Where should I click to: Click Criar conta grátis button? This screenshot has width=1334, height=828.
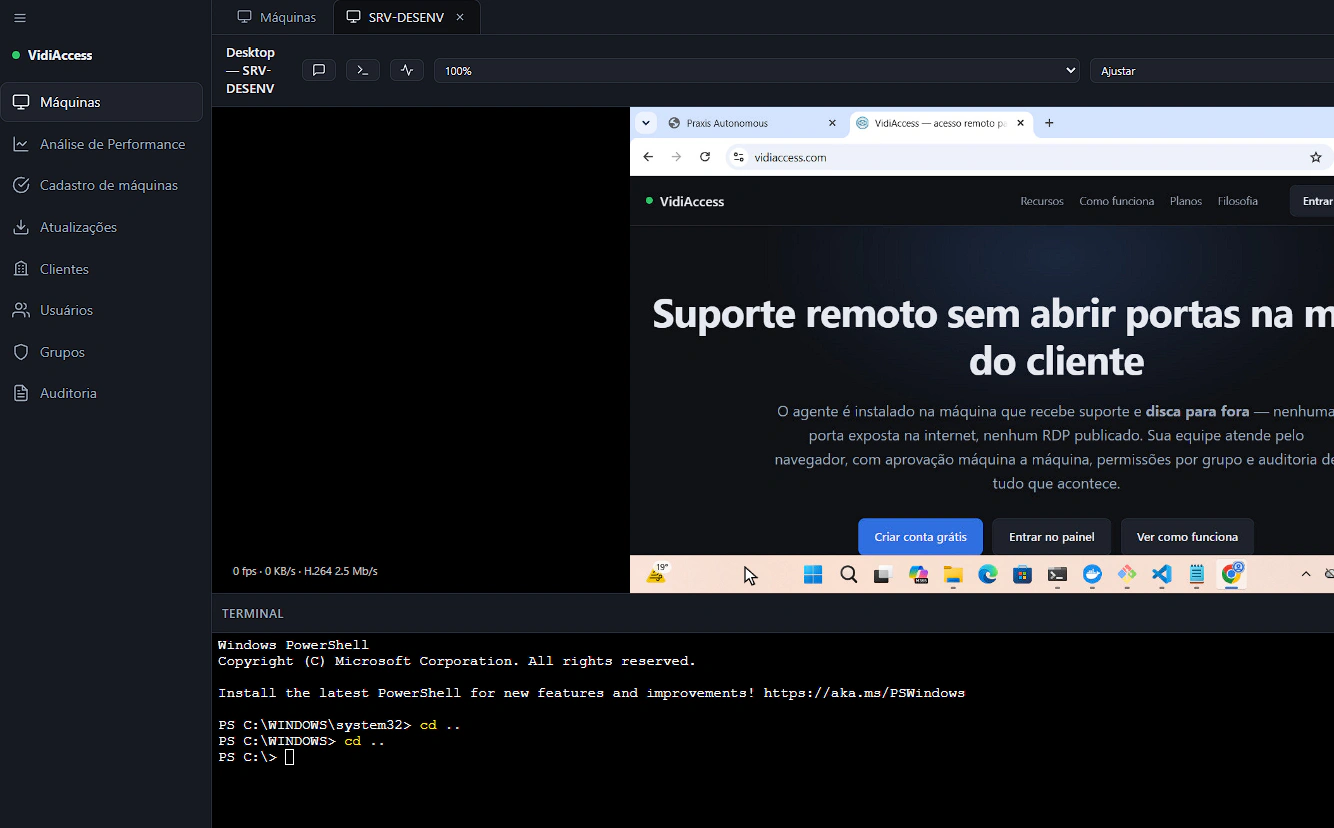click(x=920, y=537)
